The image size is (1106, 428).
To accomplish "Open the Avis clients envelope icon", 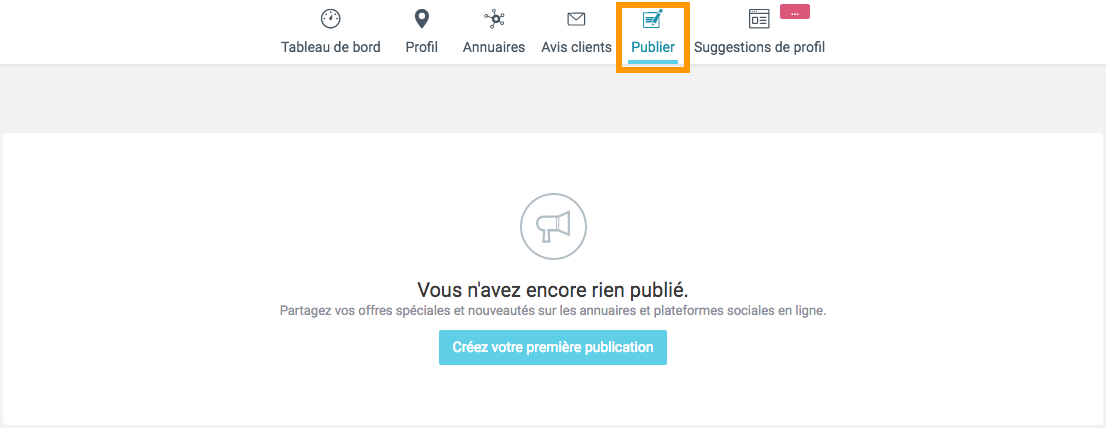I will coord(576,18).
